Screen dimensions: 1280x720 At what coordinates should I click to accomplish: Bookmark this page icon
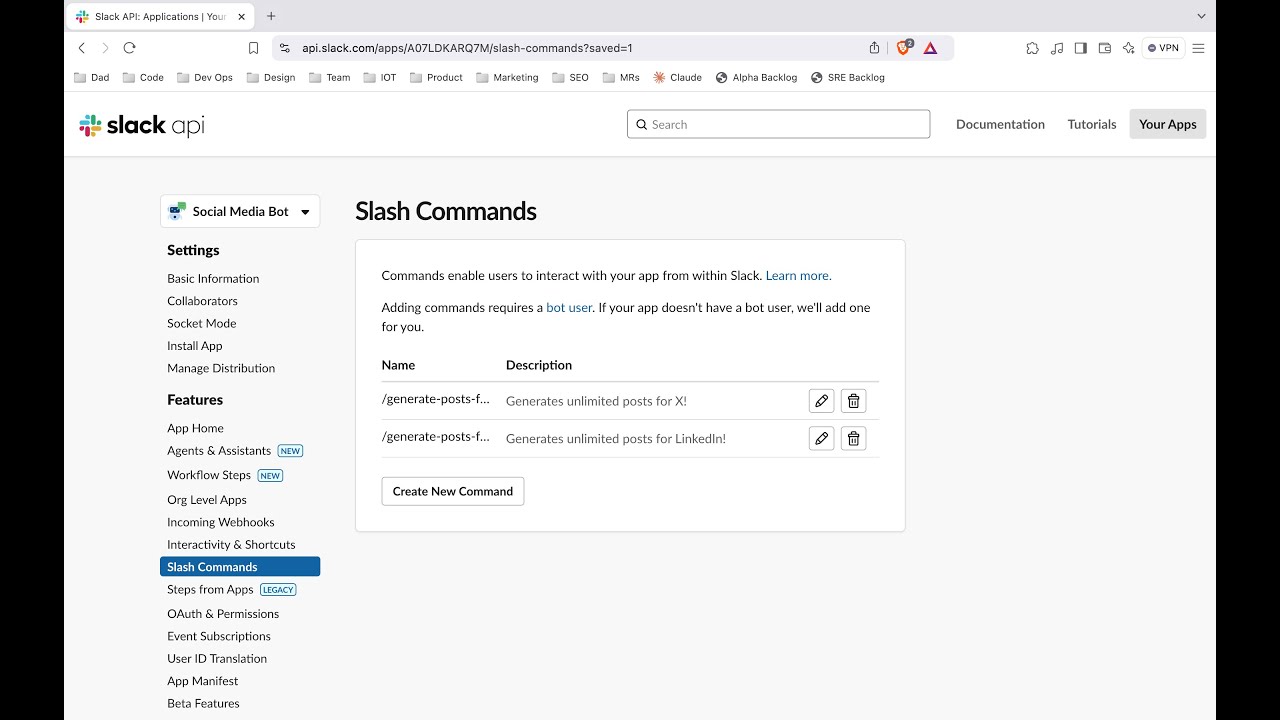(x=253, y=48)
